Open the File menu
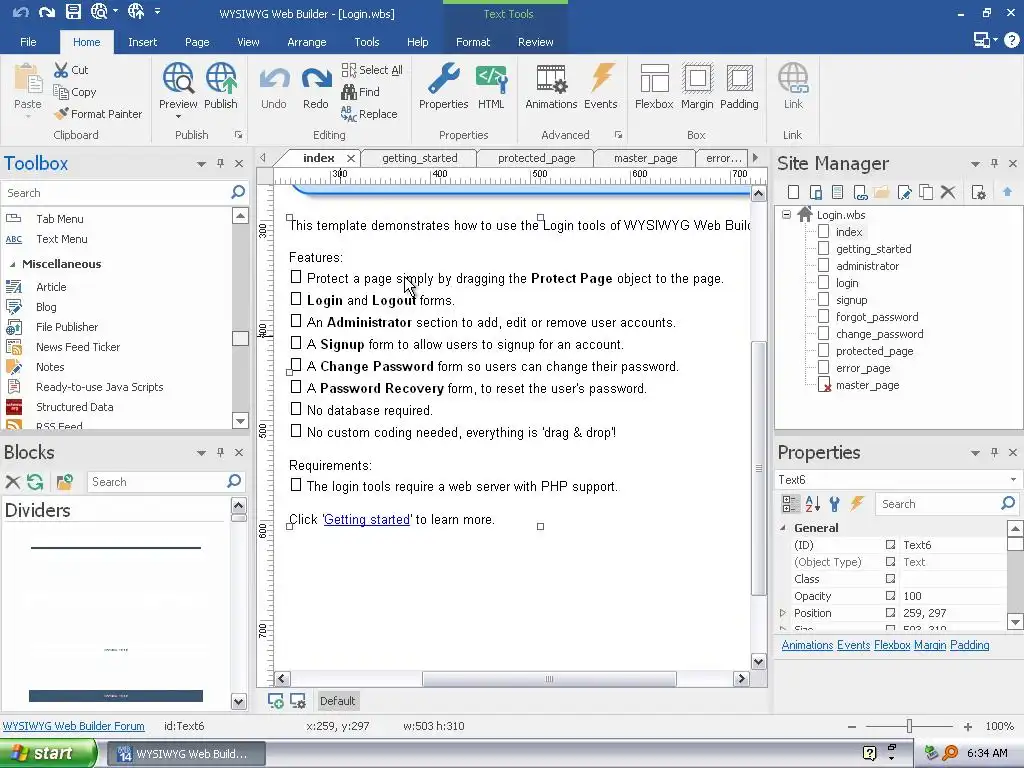1024x768 pixels. click(x=28, y=42)
